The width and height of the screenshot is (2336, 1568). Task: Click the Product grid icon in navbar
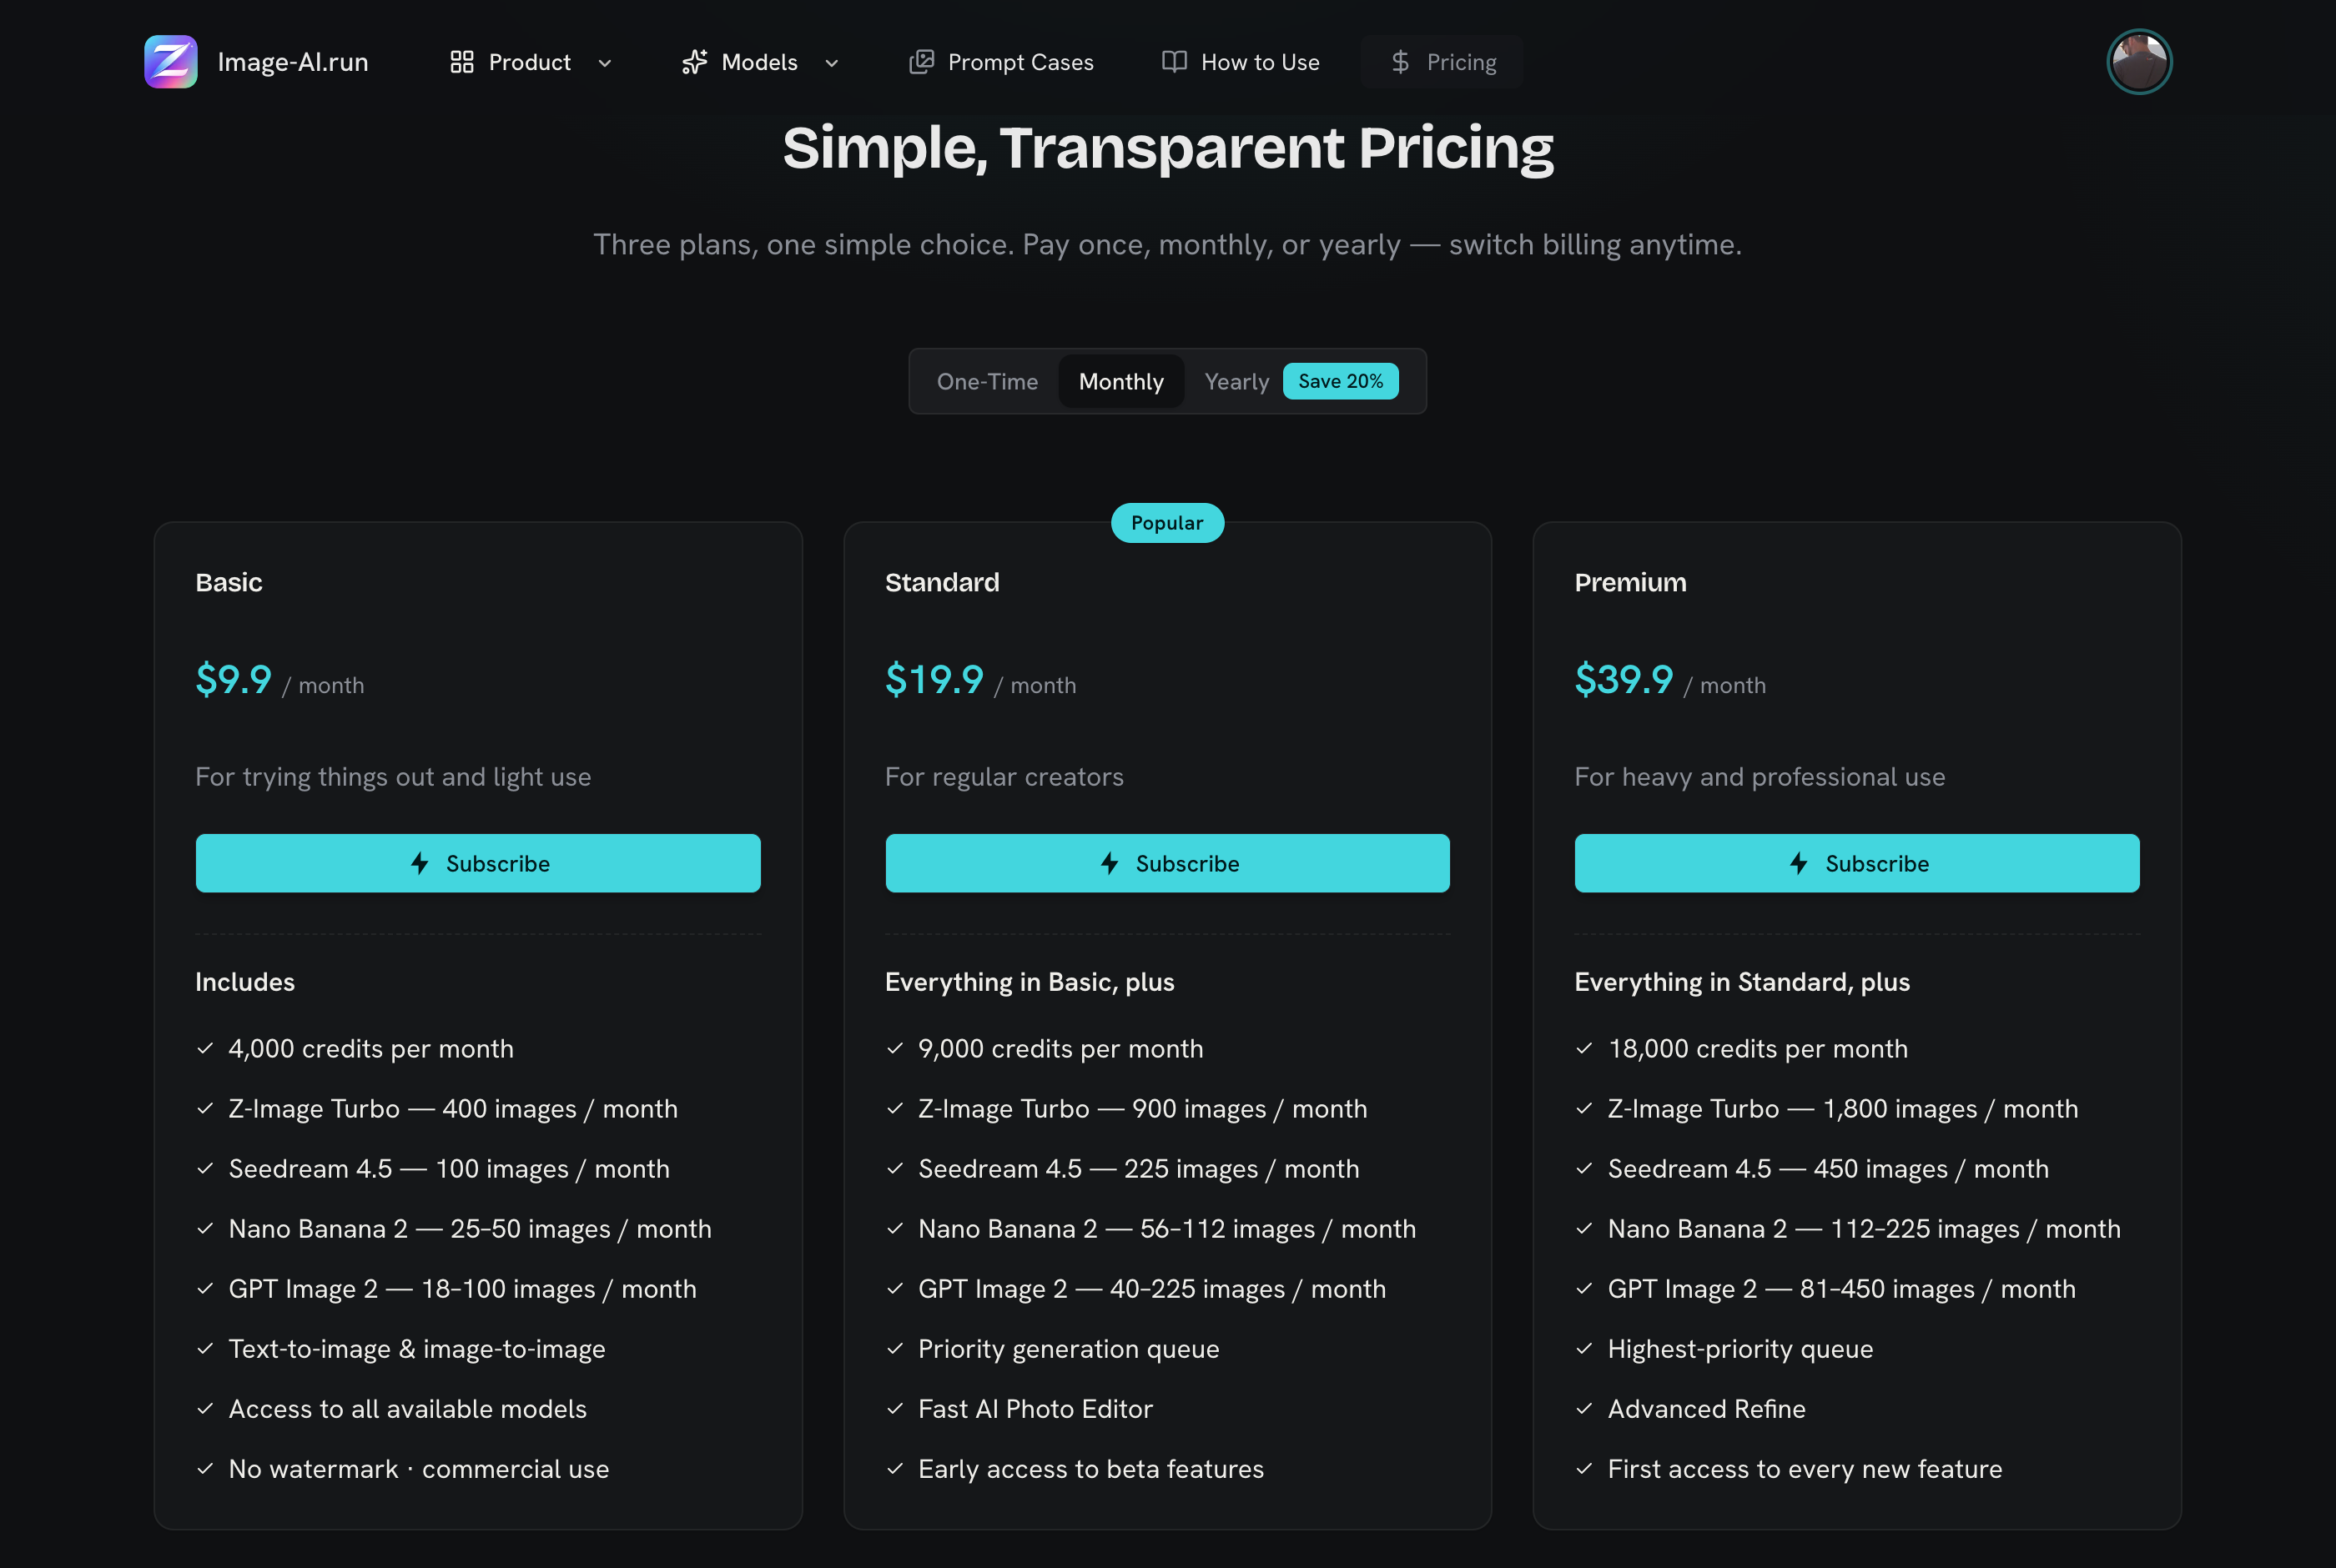(461, 62)
